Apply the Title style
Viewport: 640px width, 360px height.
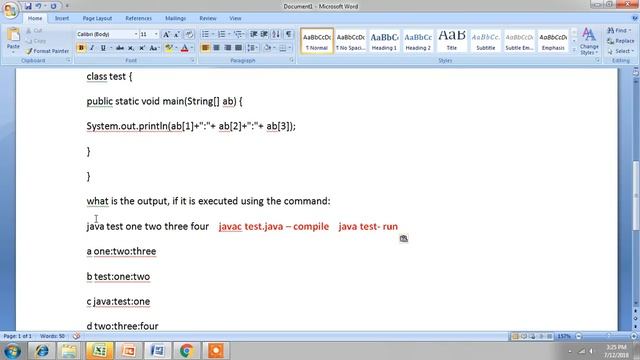point(452,41)
